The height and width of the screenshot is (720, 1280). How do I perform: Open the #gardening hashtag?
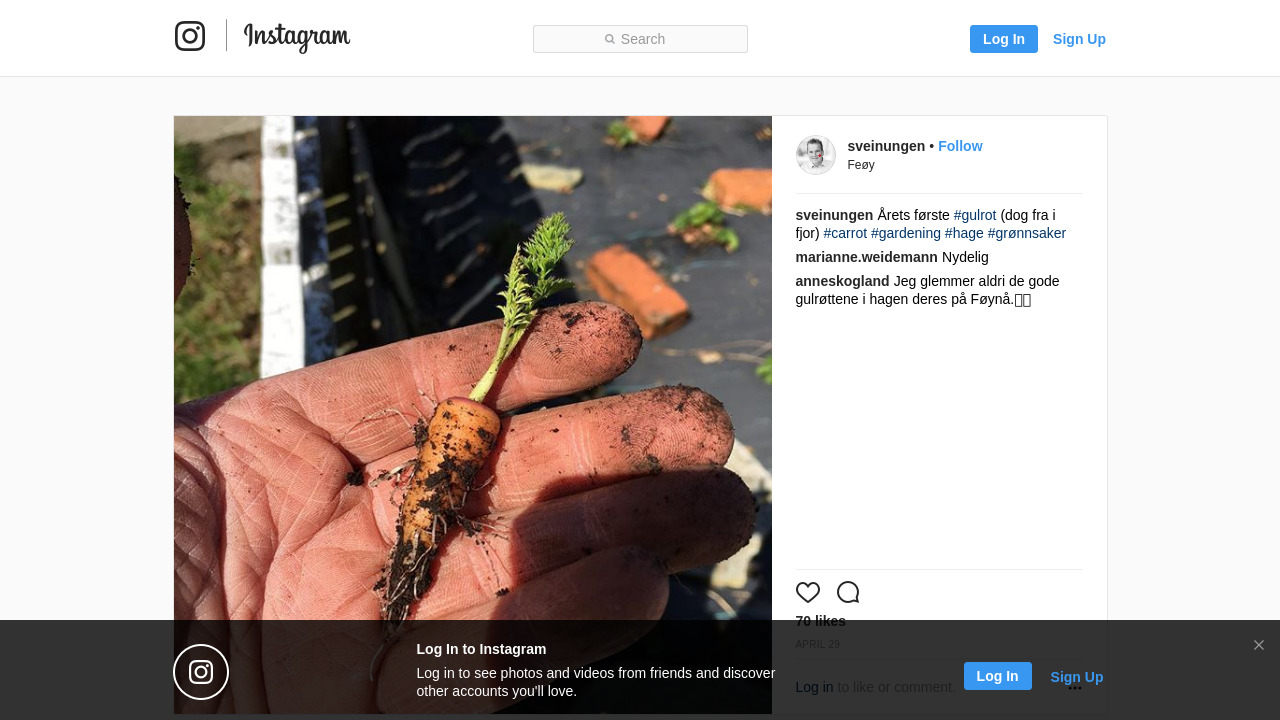906,233
